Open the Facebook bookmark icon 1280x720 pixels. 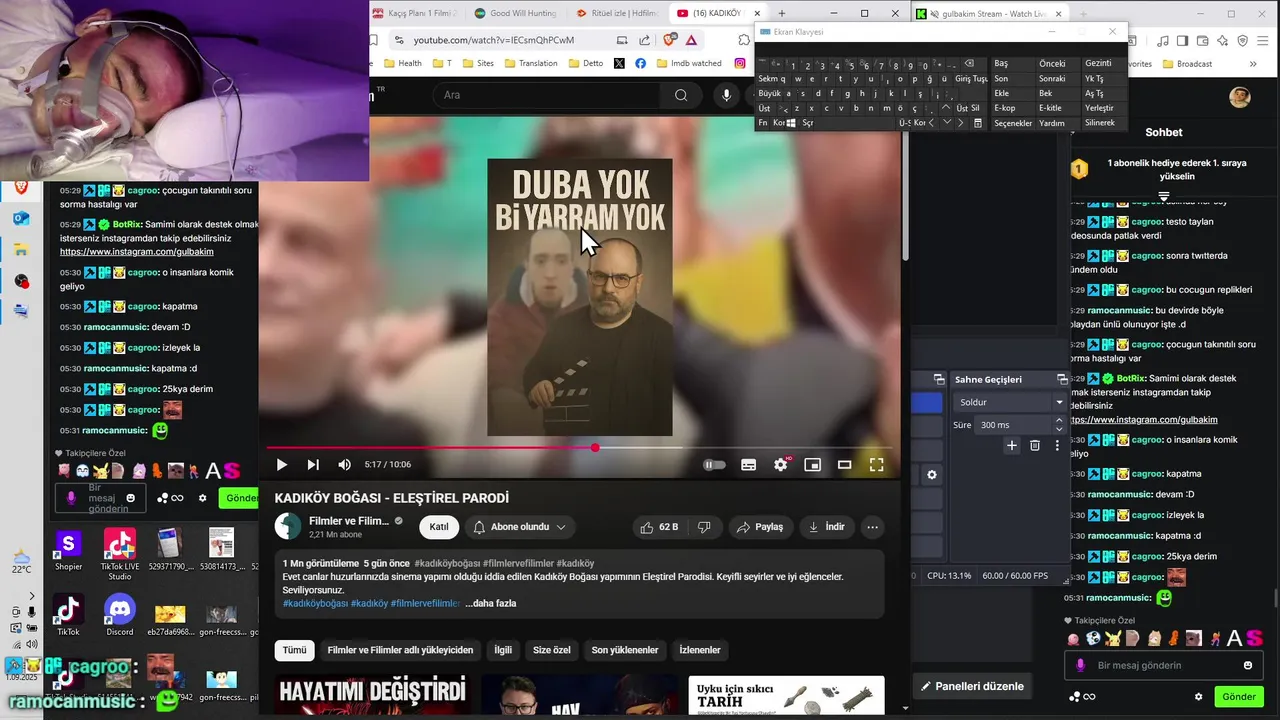pyautogui.click(x=640, y=63)
